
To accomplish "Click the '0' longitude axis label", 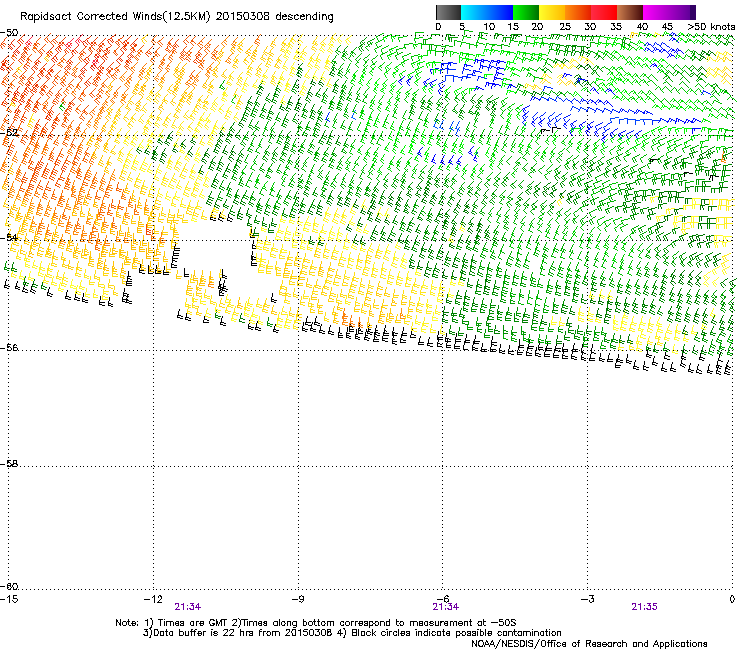I will 732,599.
